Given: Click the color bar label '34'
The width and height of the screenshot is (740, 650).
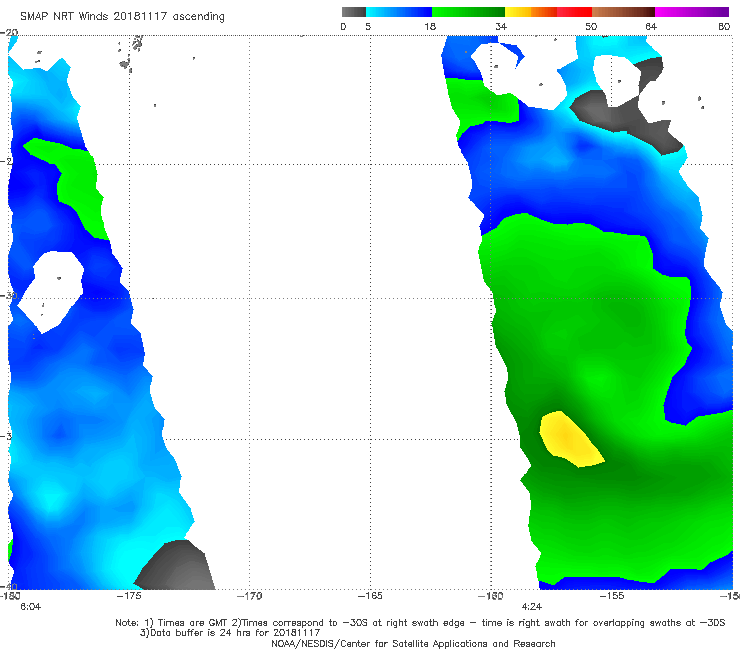Looking at the screenshot, I should click(501, 26).
